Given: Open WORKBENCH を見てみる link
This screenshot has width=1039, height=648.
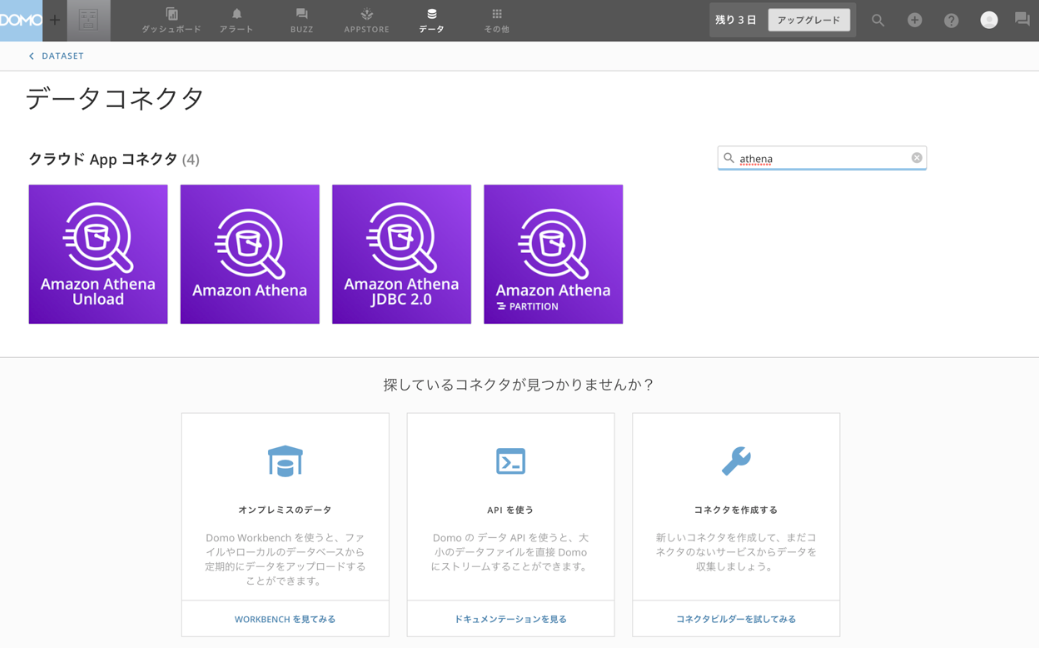Looking at the screenshot, I should 285,619.
